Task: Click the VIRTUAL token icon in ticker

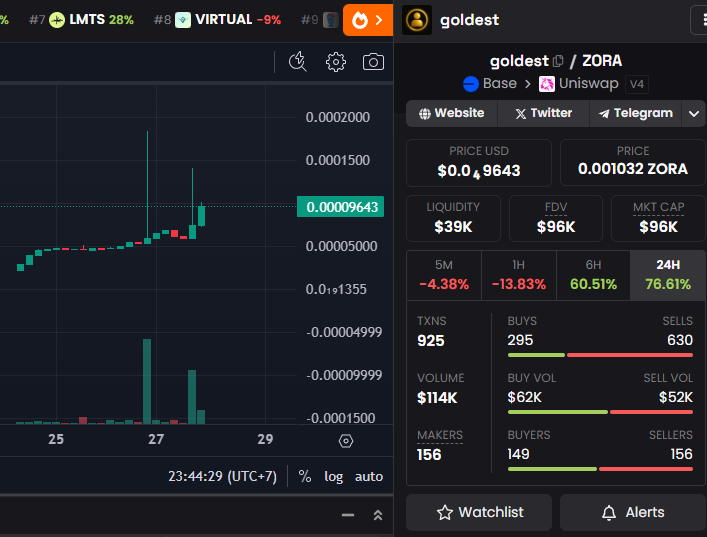Action: [x=183, y=20]
